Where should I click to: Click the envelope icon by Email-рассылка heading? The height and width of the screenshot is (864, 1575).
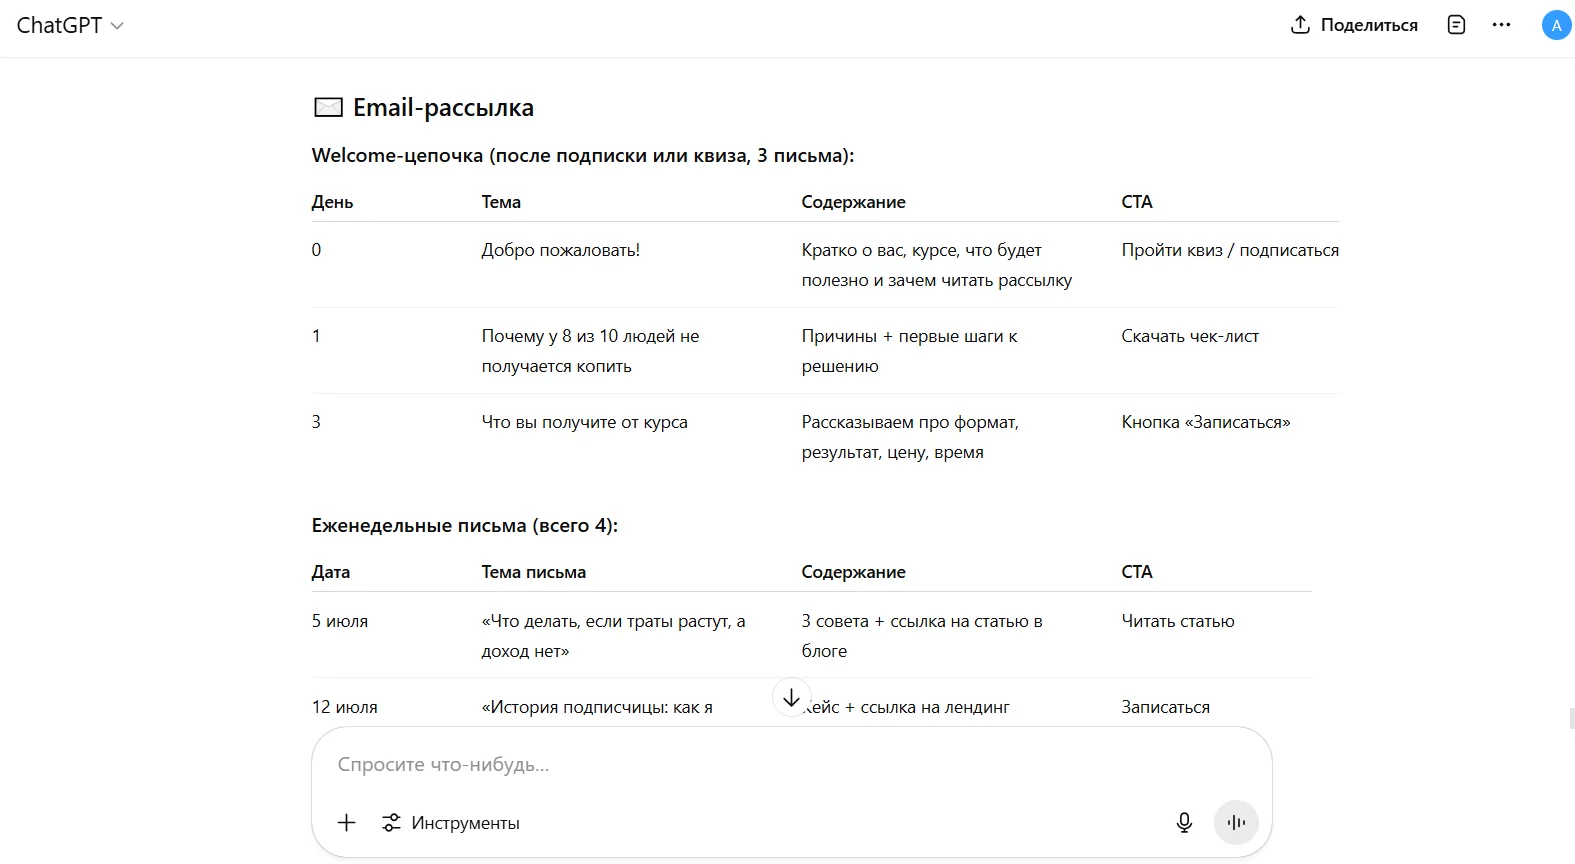328,107
